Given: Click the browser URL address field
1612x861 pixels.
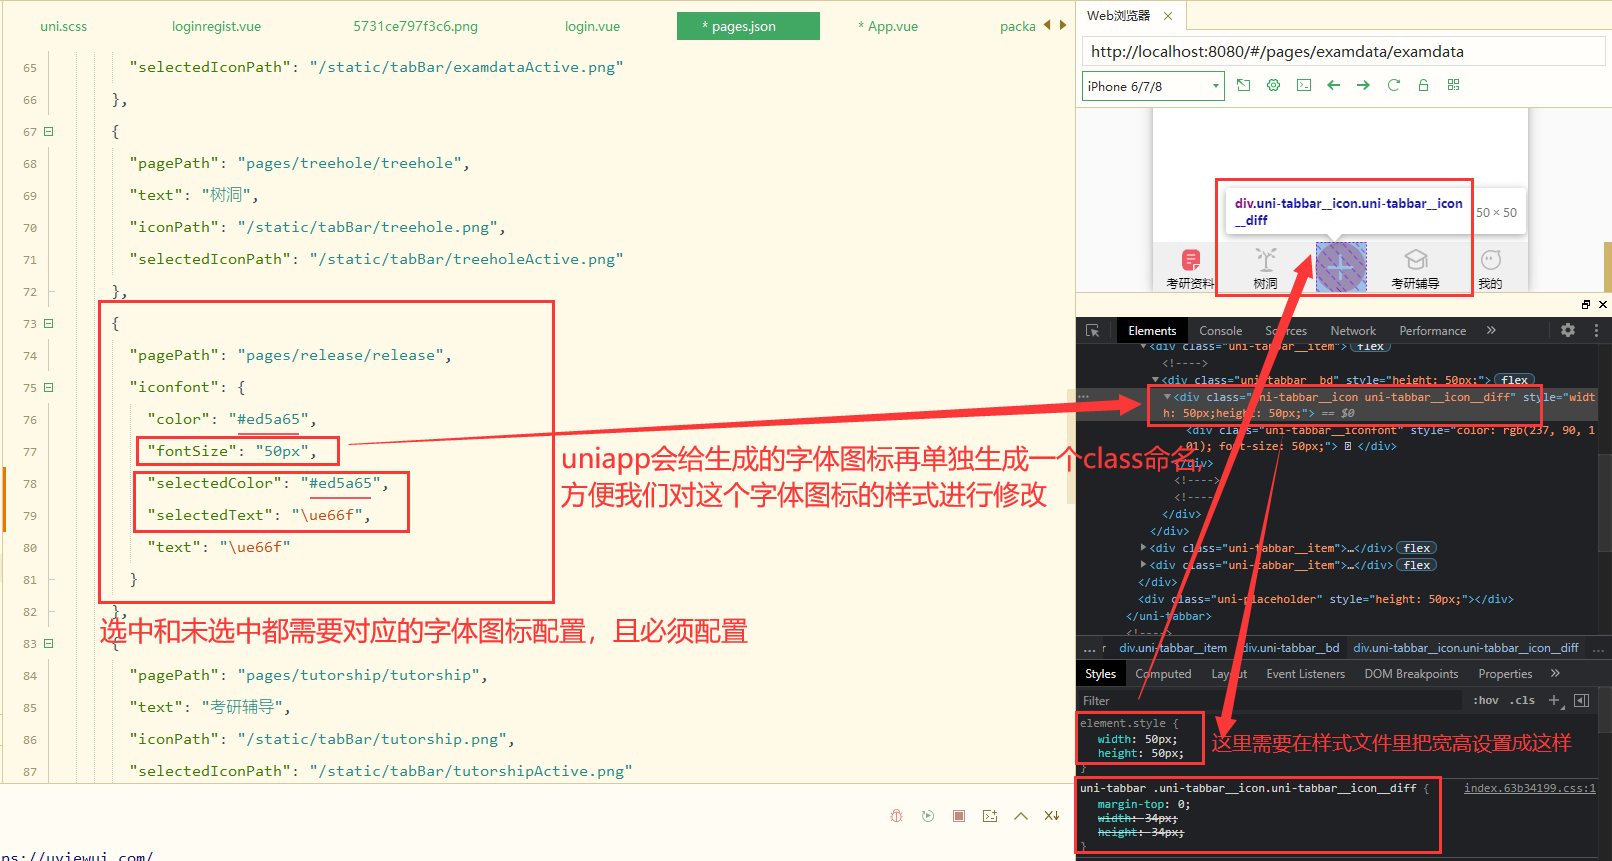Looking at the screenshot, I should coord(1343,51).
